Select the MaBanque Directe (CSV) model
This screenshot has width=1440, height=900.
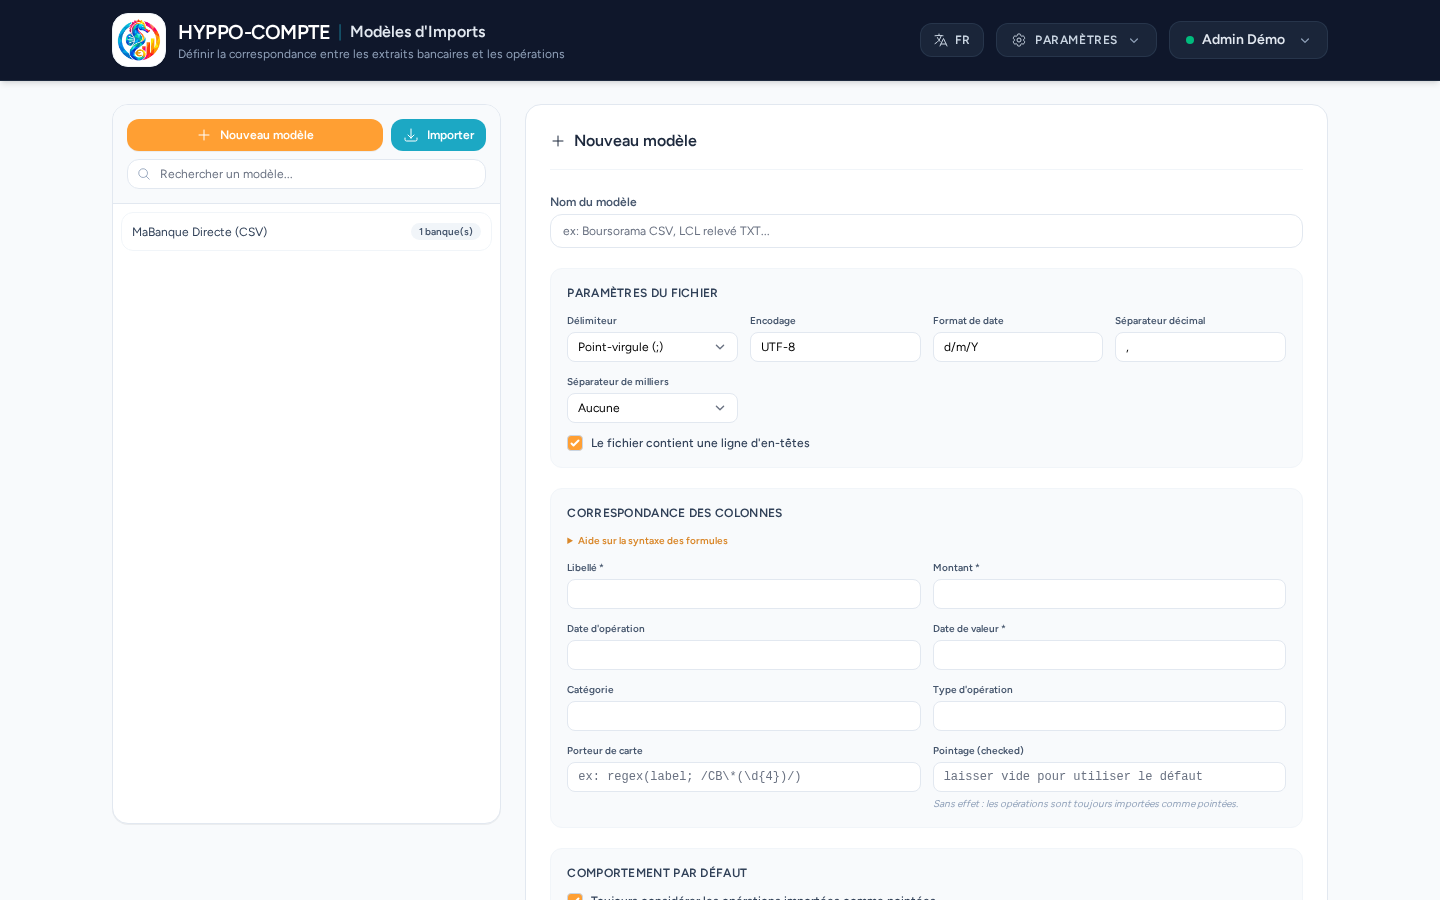click(306, 232)
